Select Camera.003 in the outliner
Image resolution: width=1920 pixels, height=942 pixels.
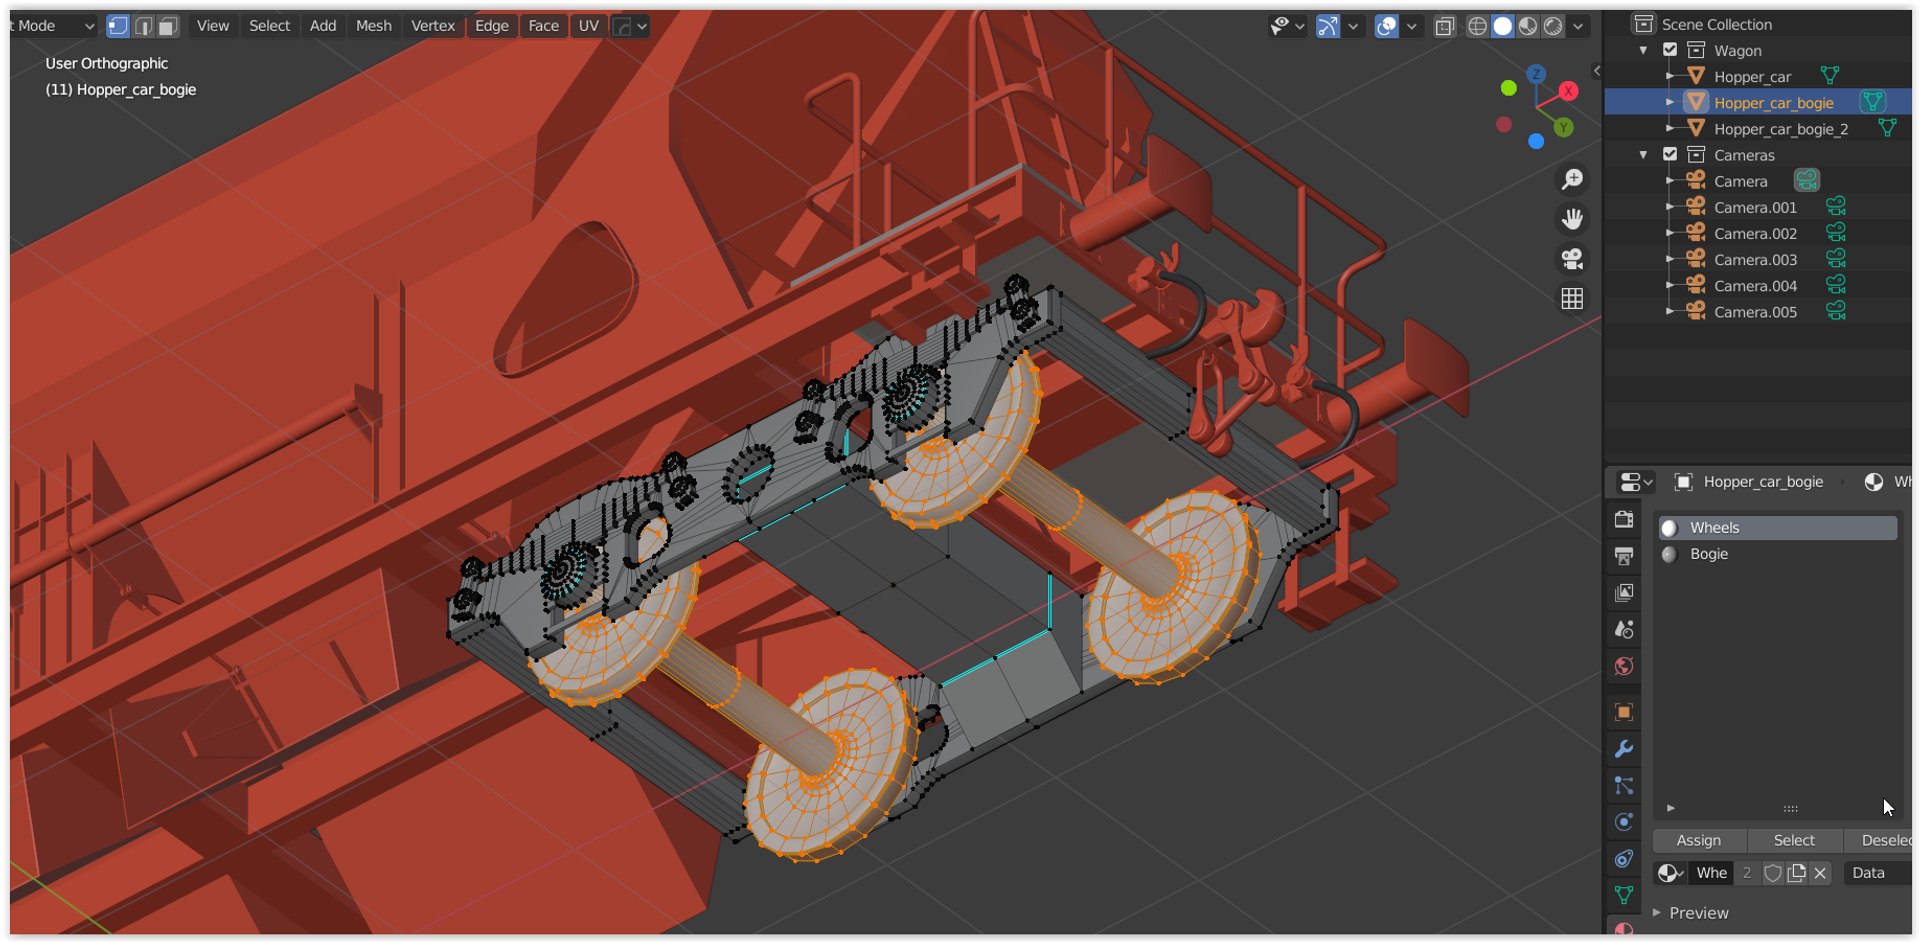[x=1755, y=259]
